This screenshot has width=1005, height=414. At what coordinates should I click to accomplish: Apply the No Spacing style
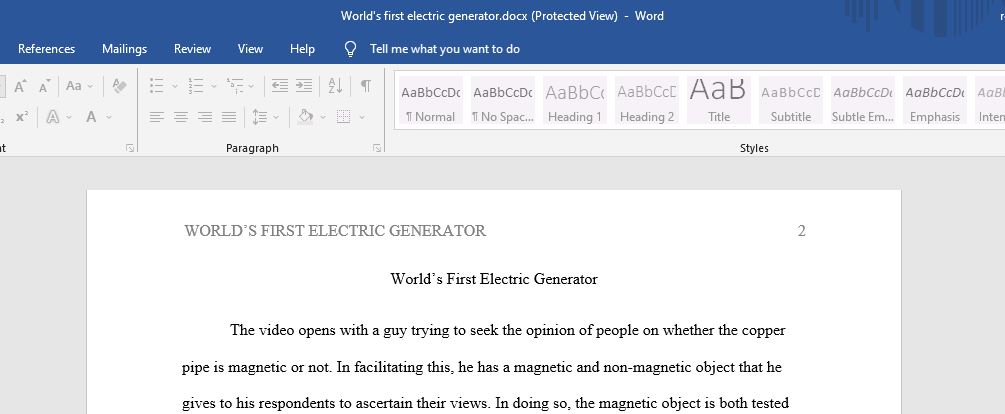point(502,100)
